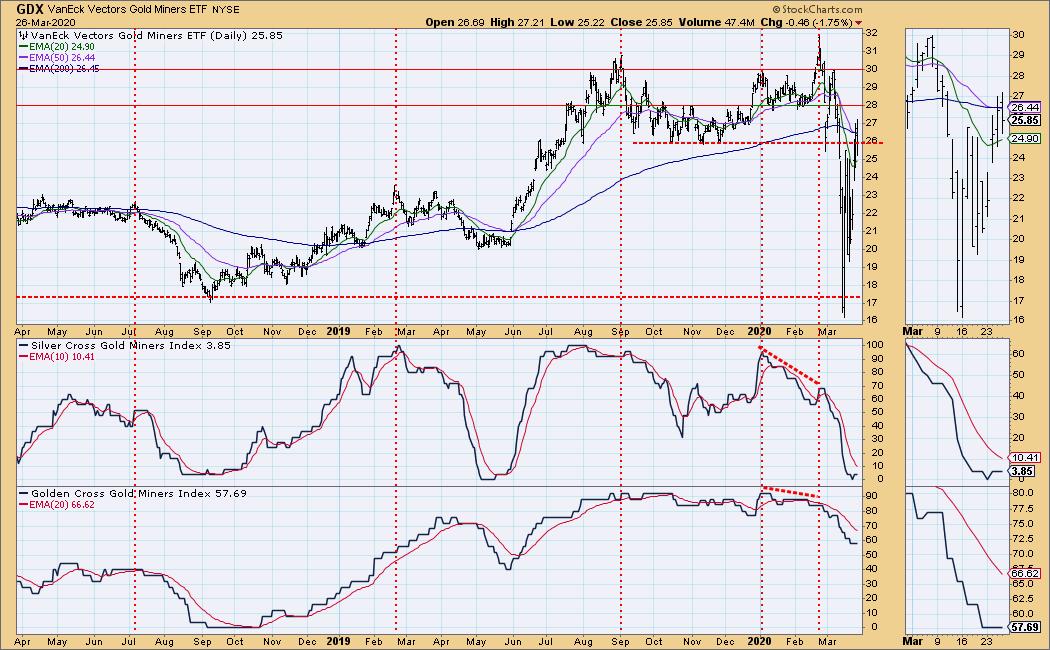The width and height of the screenshot is (1050, 650).
Task: Select the 'Low 25.22' quote value
Action: click(577, 22)
